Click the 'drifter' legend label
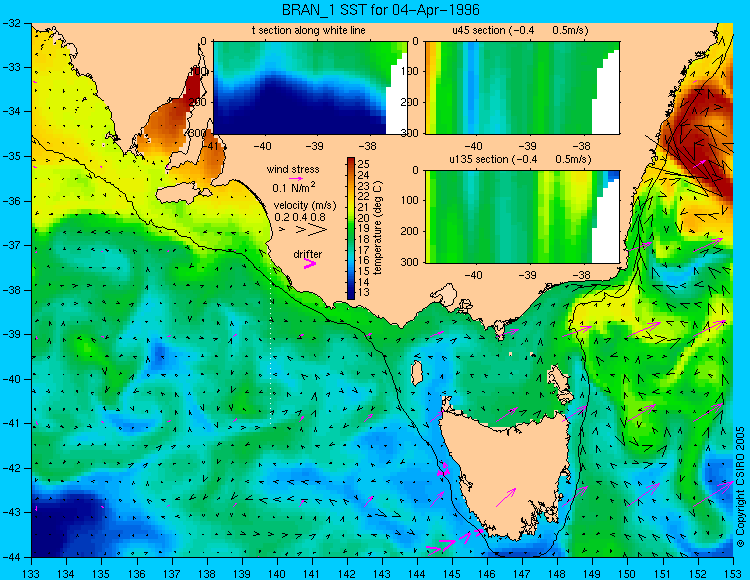The image size is (750, 580). pos(308,254)
